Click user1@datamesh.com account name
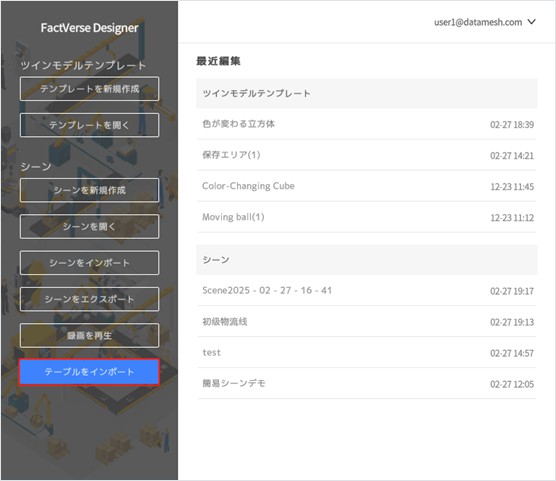Screen dimensions: 556x481 pos(478,22)
